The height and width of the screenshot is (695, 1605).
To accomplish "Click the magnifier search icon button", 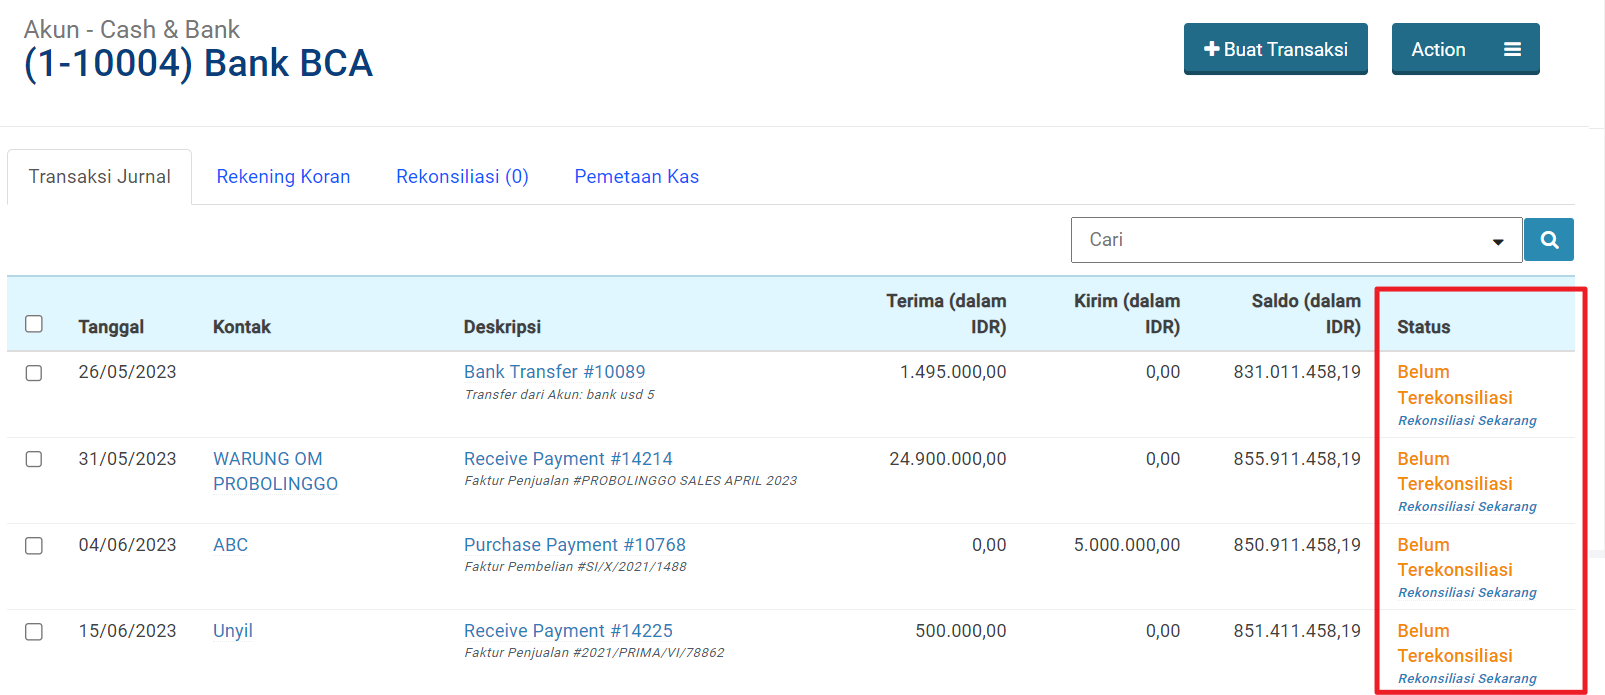I will 1549,240.
